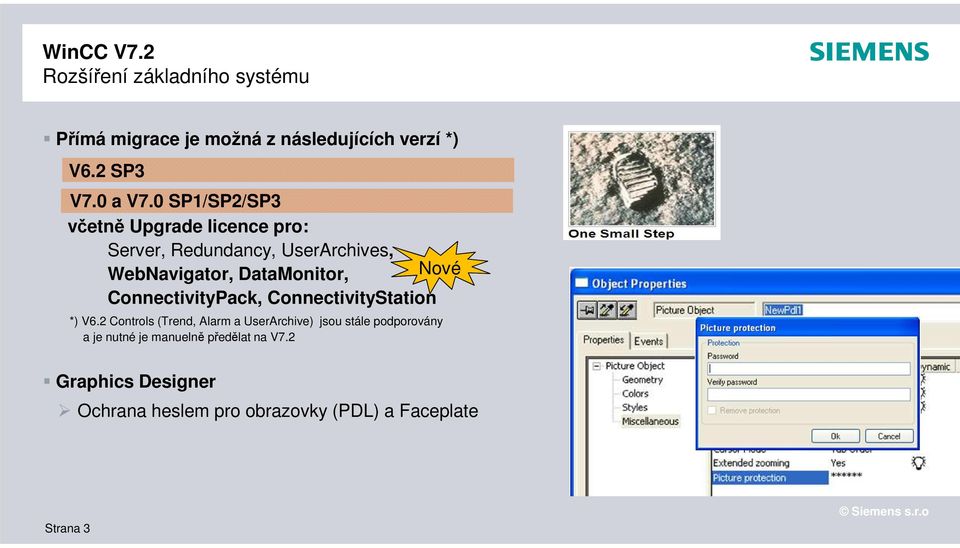Click the Picture Object type field
This screenshot has width=960, height=548.
pos(703,310)
